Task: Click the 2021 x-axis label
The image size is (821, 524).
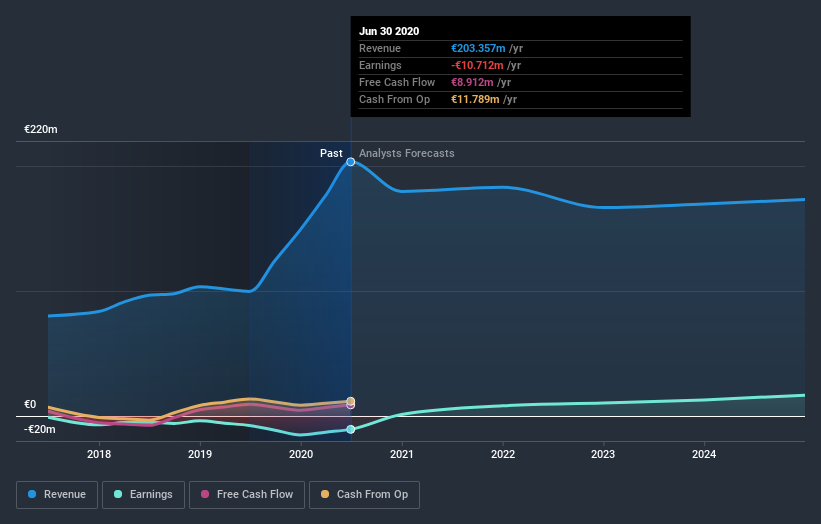Action: pos(402,454)
